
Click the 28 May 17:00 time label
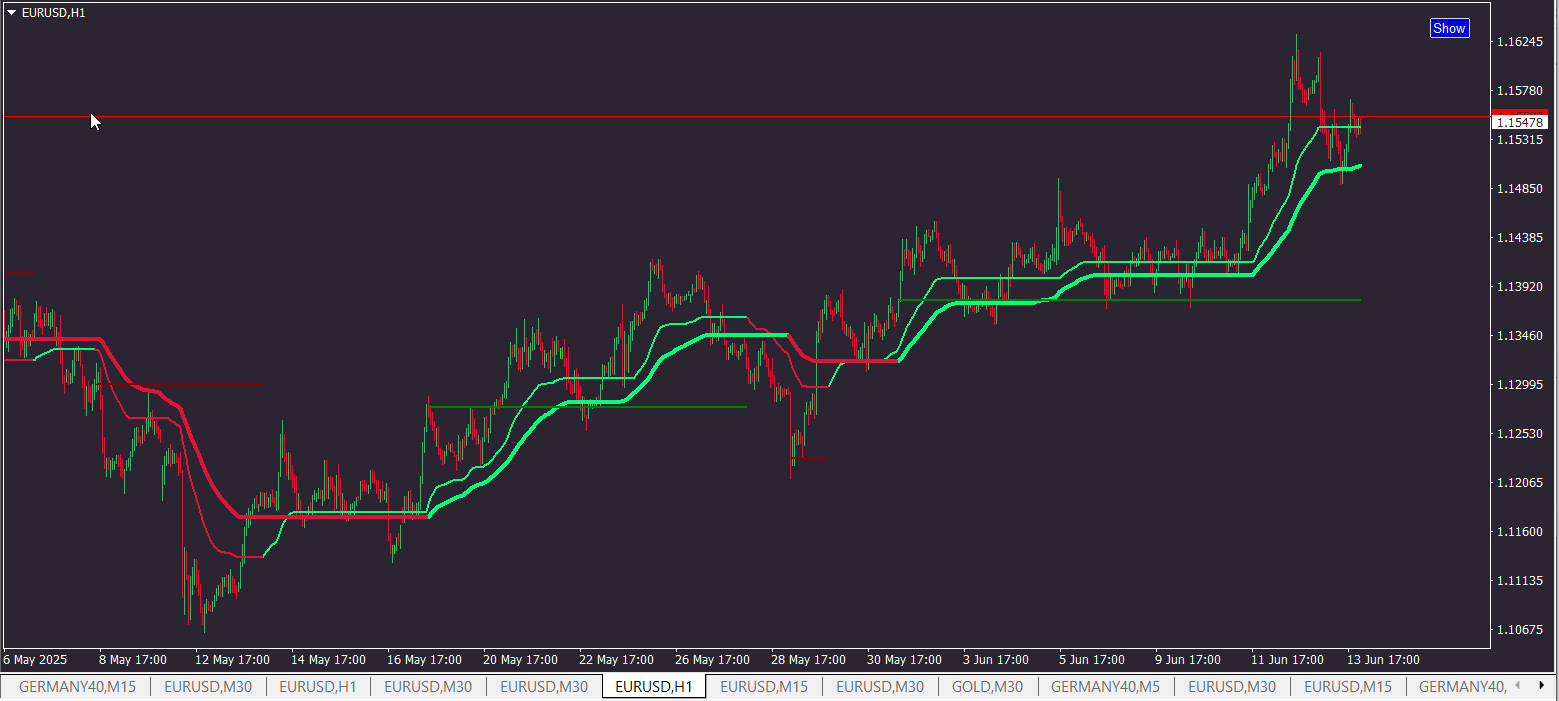click(x=808, y=660)
